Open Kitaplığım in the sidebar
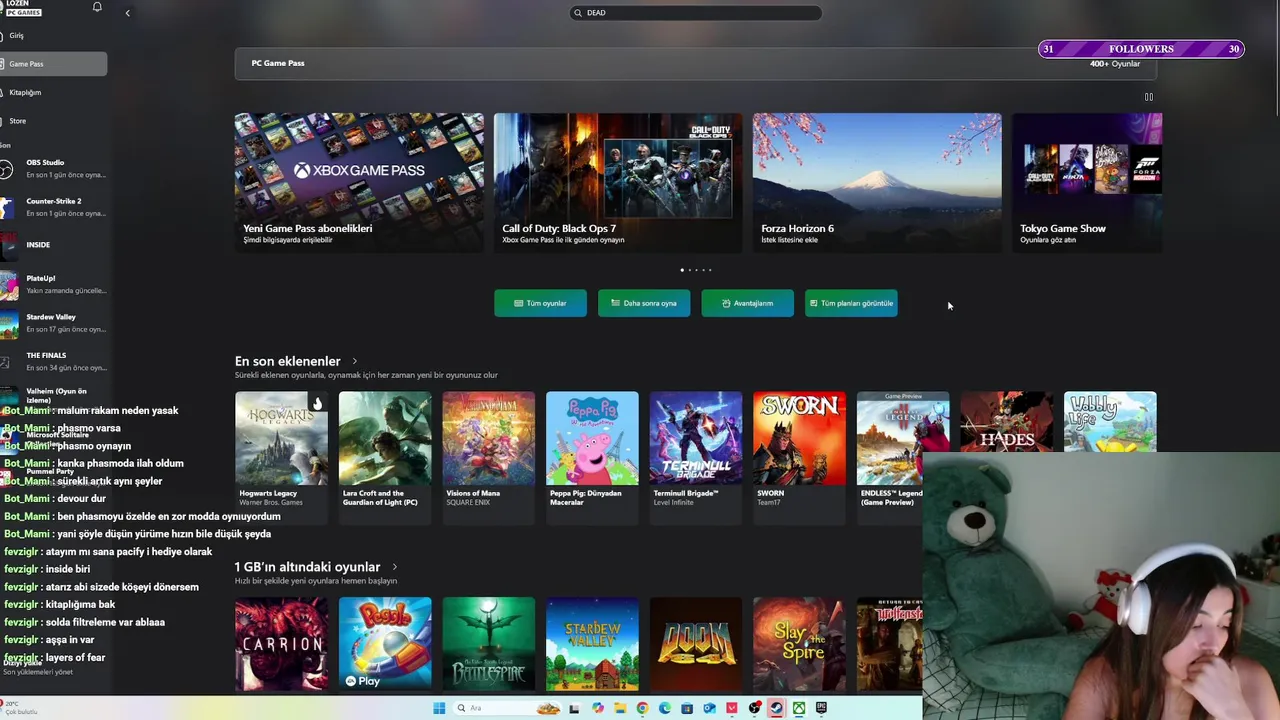 pos(54,92)
